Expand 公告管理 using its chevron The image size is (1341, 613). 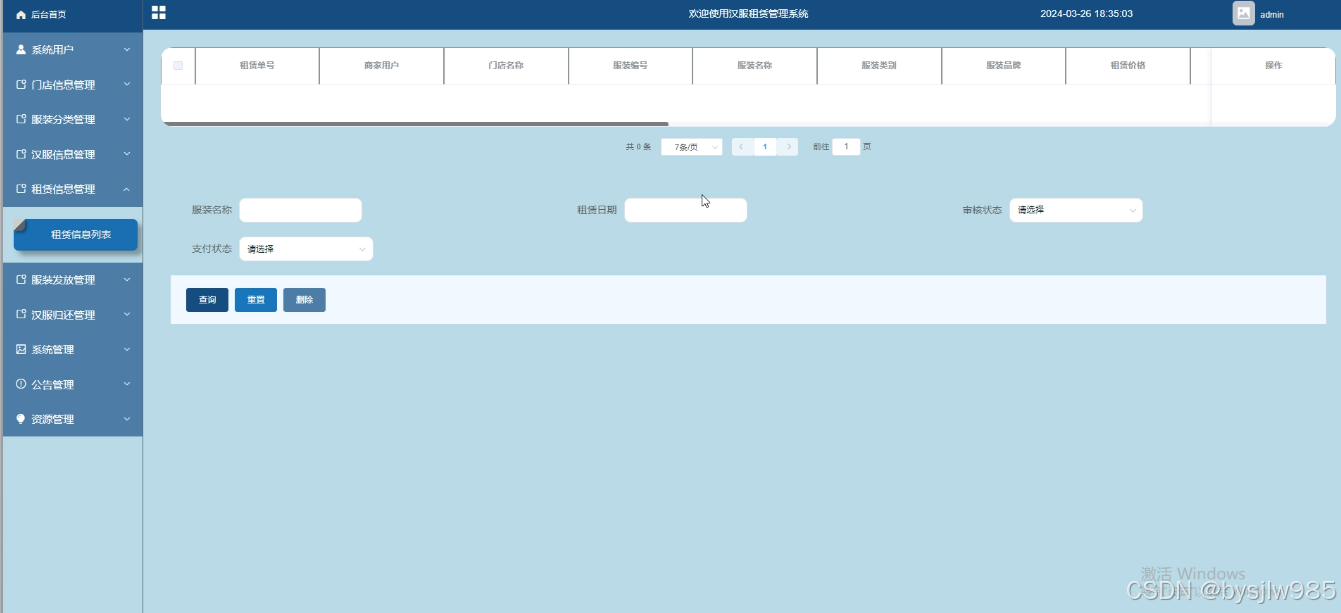pyautogui.click(x=127, y=384)
